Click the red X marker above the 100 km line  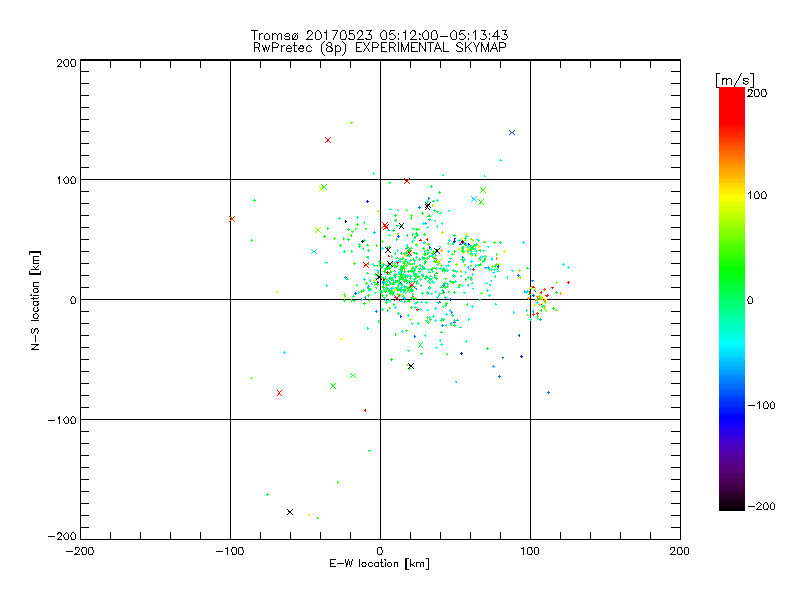[x=328, y=140]
